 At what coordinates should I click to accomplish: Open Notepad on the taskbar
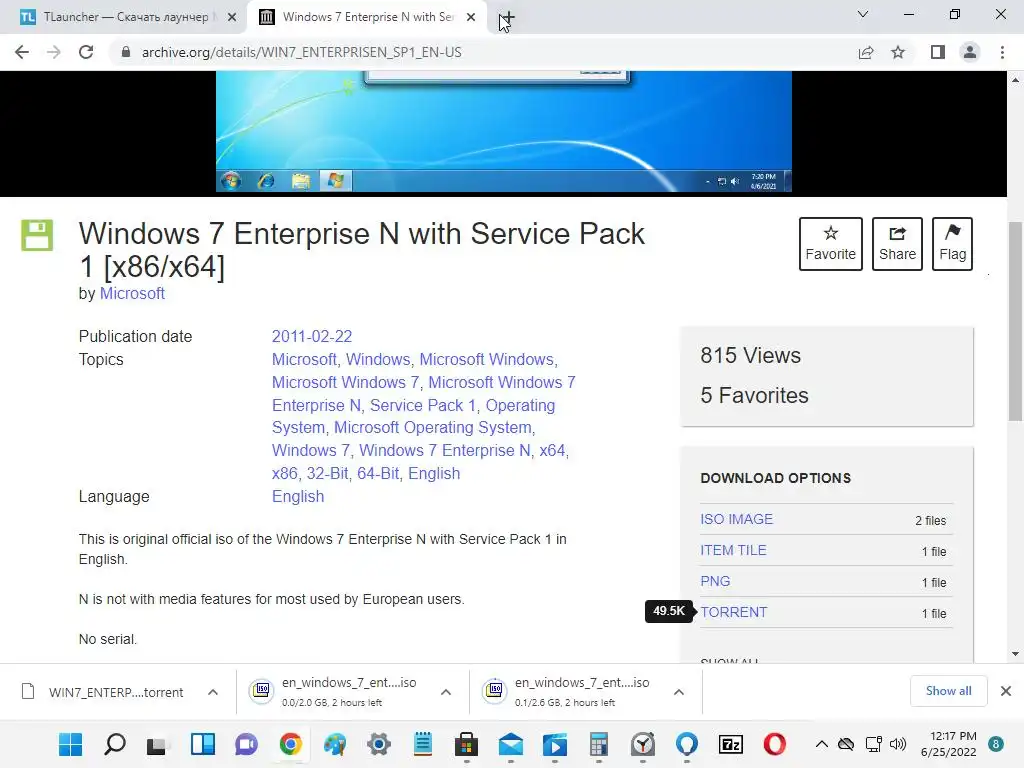point(423,744)
